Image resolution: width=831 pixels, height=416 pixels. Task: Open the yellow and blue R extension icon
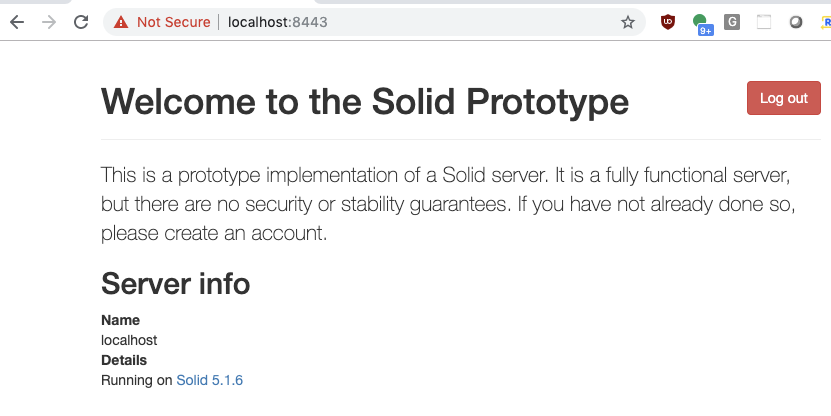(x=826, y=22)
